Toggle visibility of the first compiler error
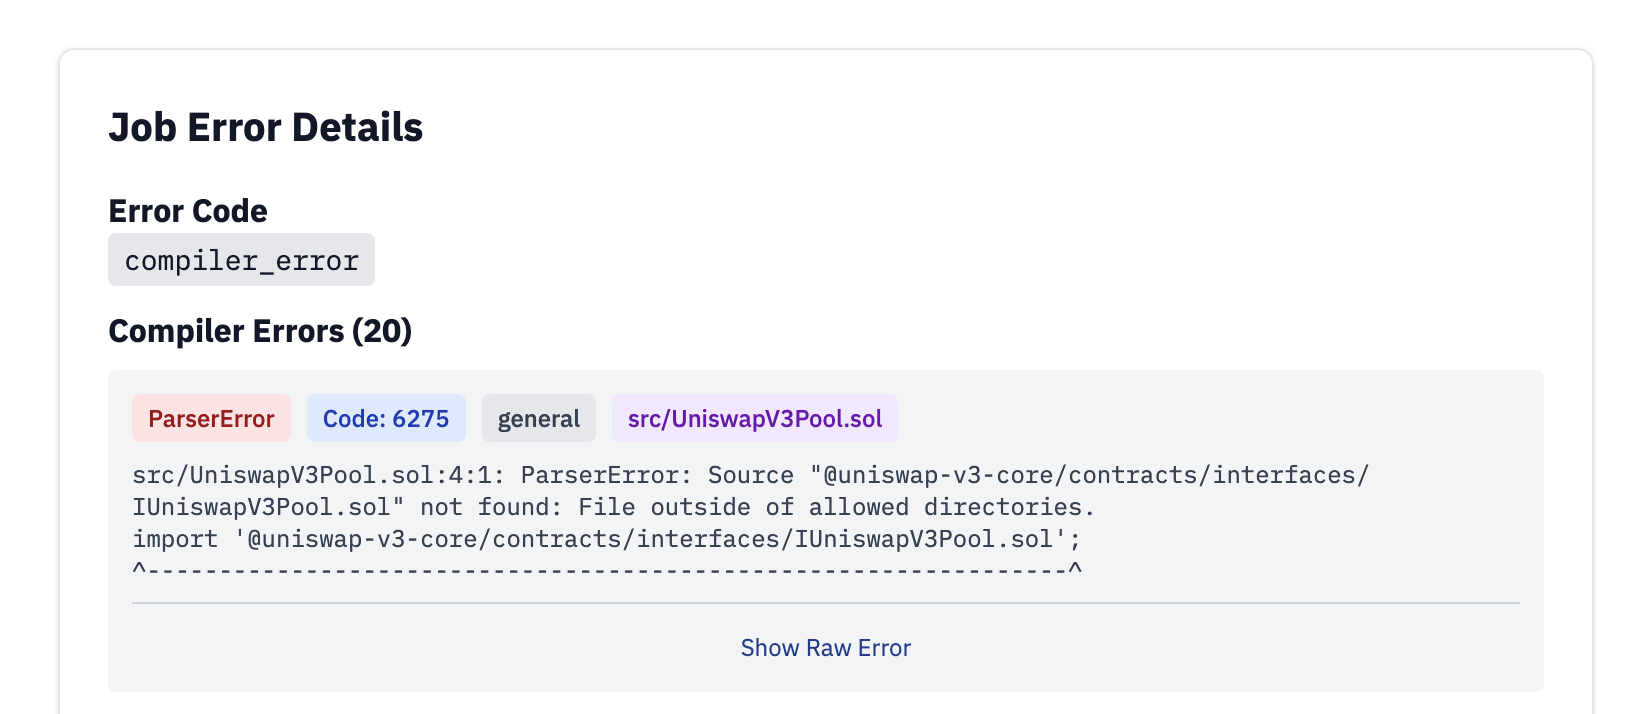The width and height of the screenshot is (1638, 714). pyautogui.click(x=211, y=418)
